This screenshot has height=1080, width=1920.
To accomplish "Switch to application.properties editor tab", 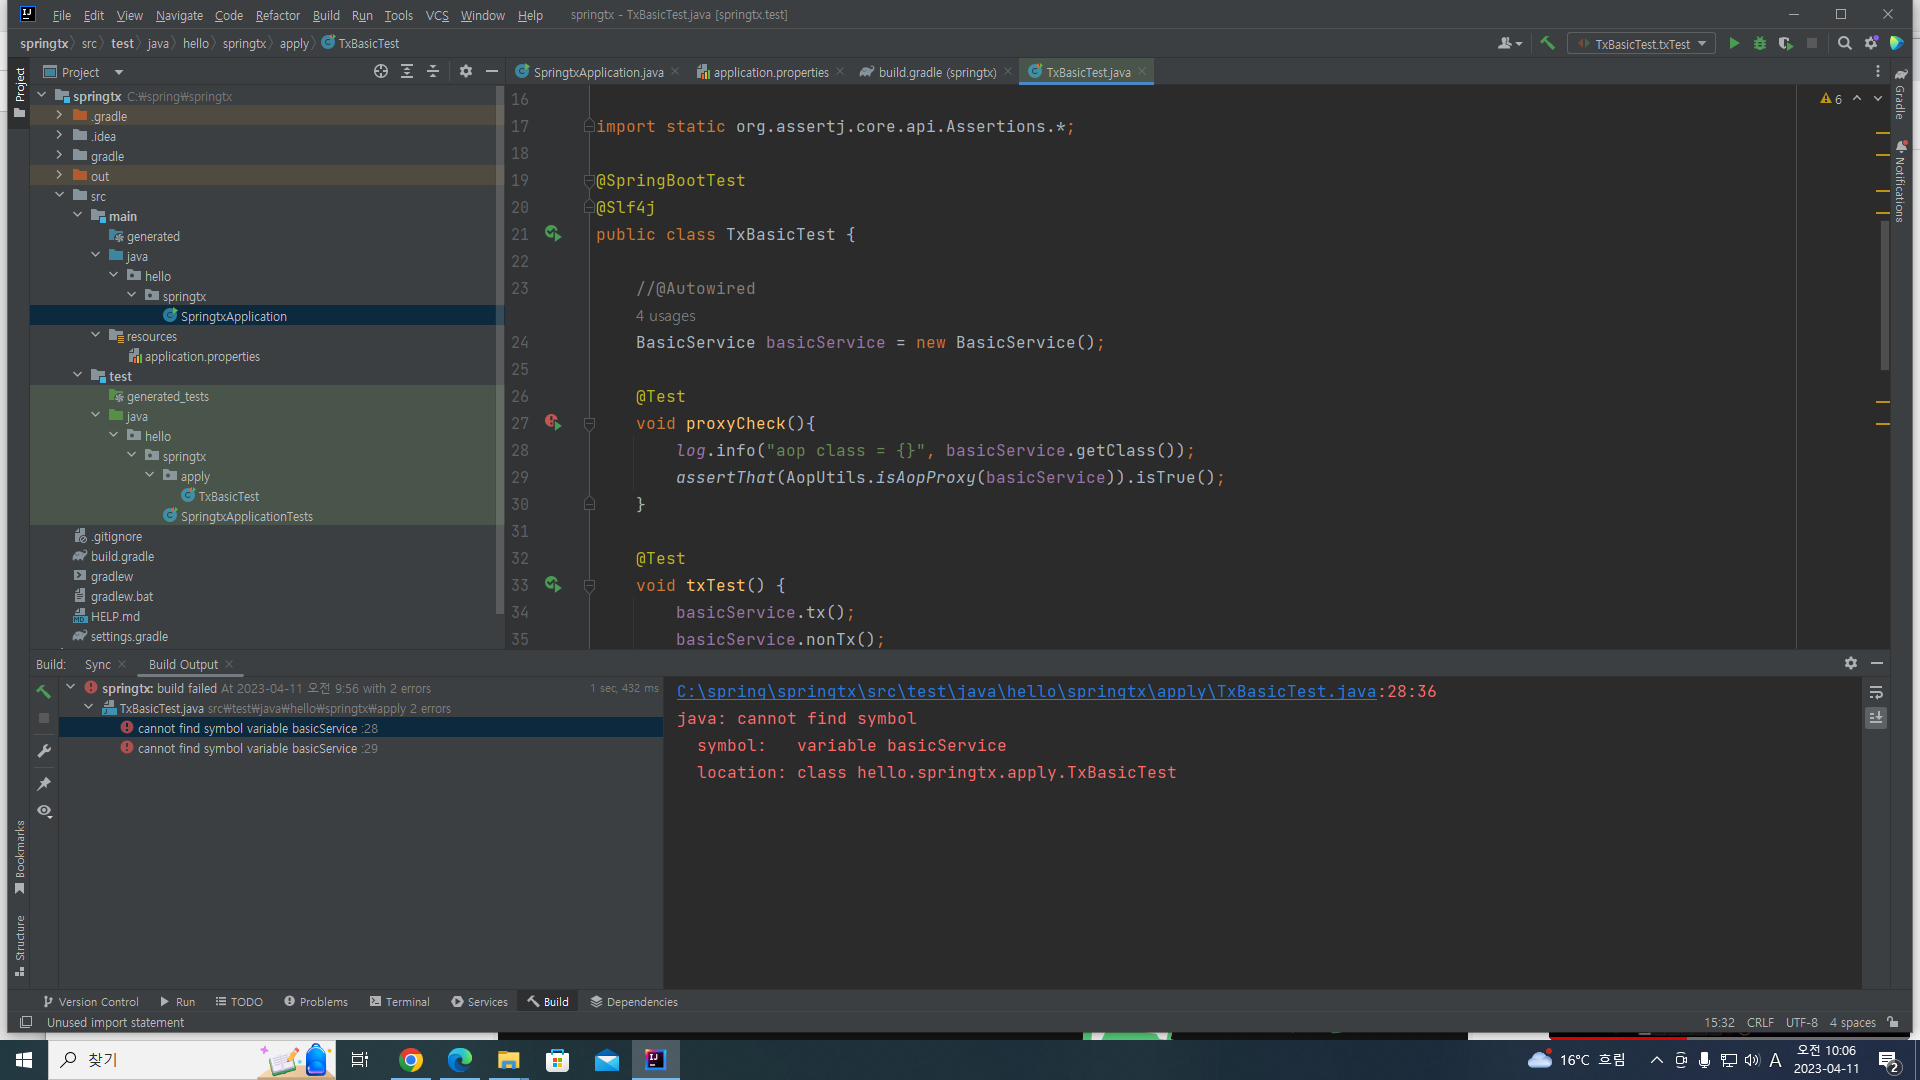I will 770,72.
